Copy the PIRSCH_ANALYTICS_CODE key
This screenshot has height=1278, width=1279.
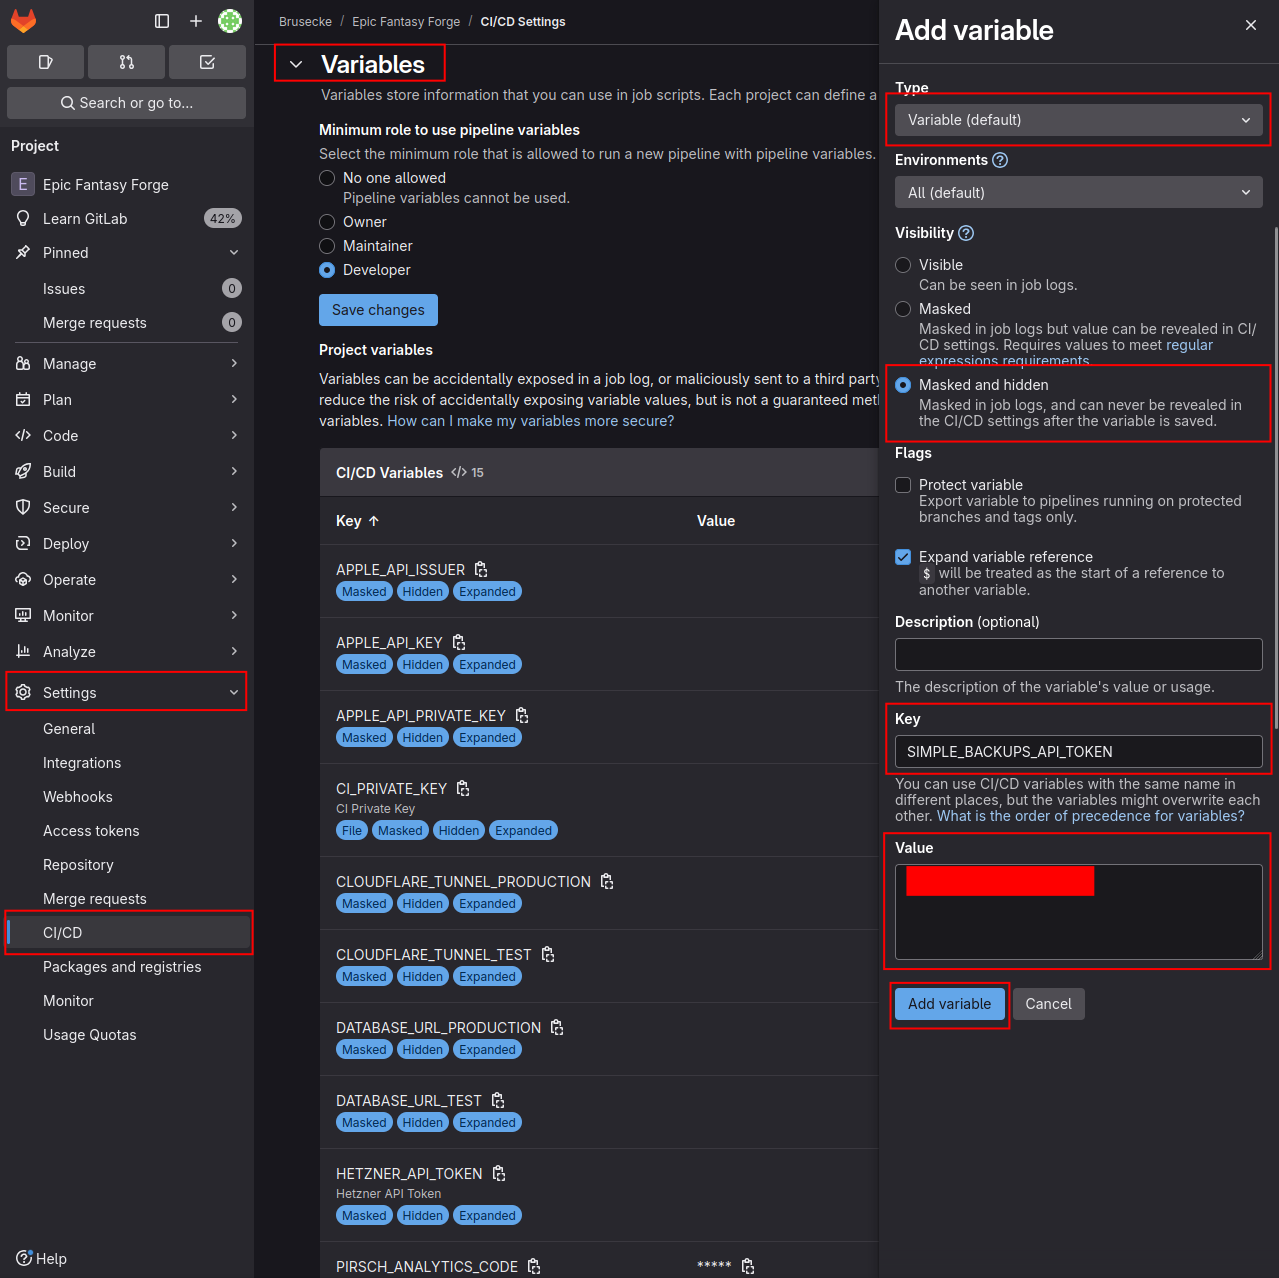(x=534, y=1266)
